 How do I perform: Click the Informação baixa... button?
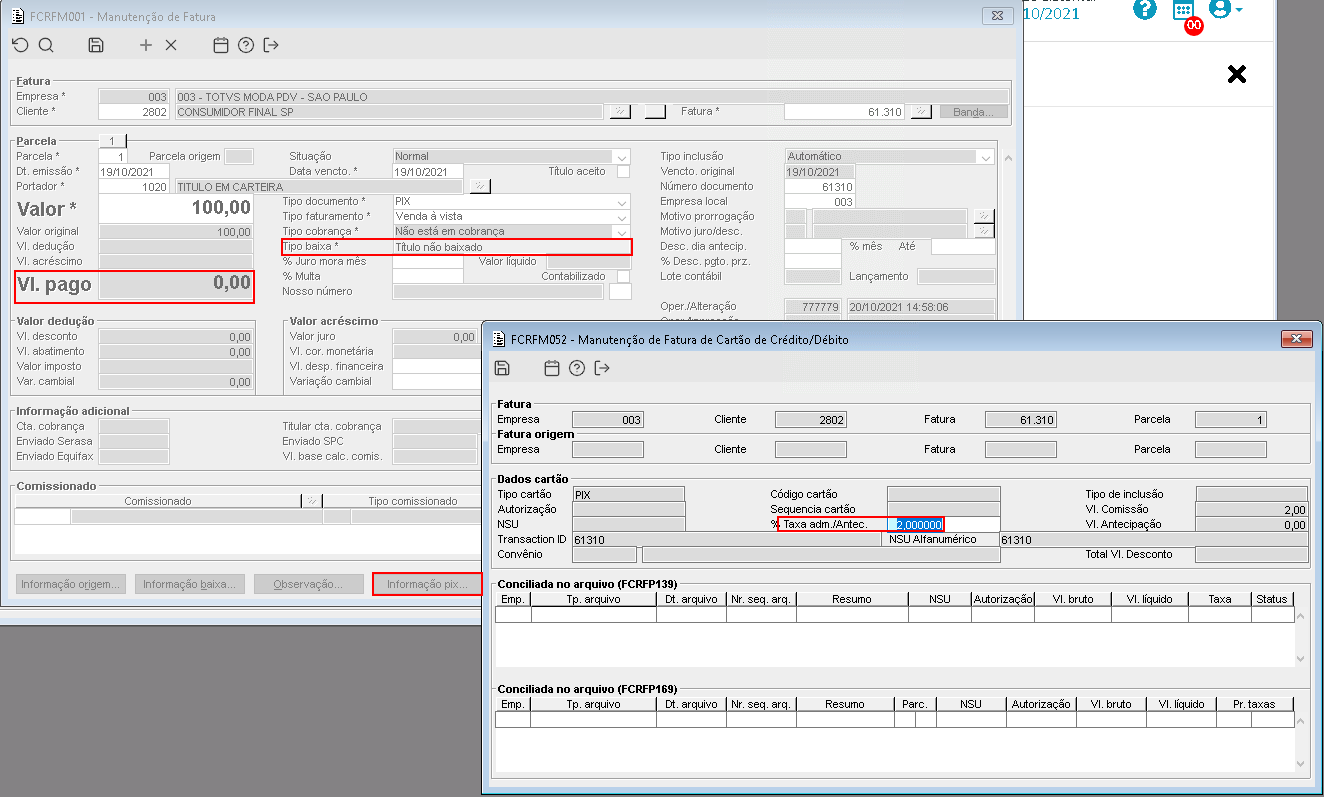(190, 584)
